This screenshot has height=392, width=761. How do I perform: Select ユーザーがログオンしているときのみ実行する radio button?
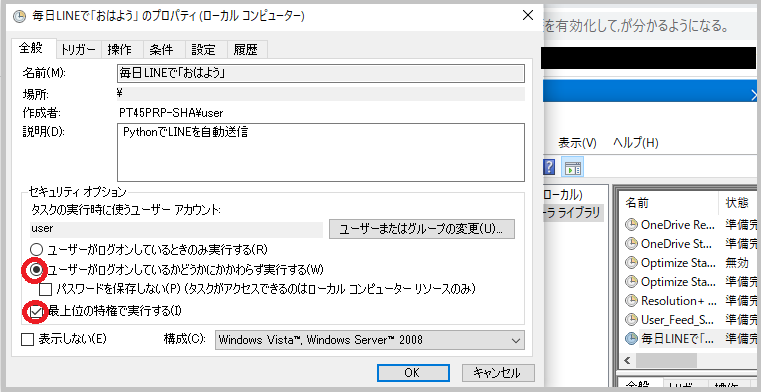coord(36,250)
